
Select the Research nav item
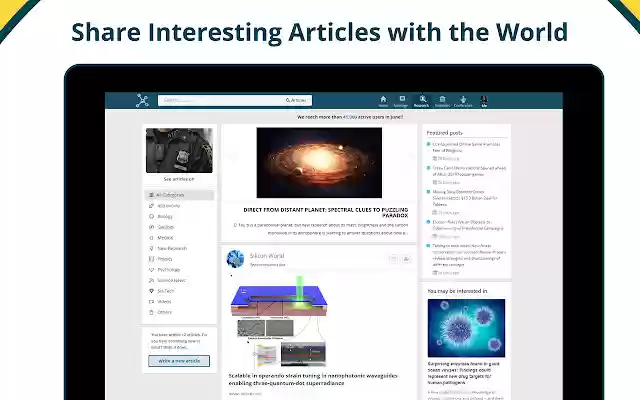(x=422, y=101)
